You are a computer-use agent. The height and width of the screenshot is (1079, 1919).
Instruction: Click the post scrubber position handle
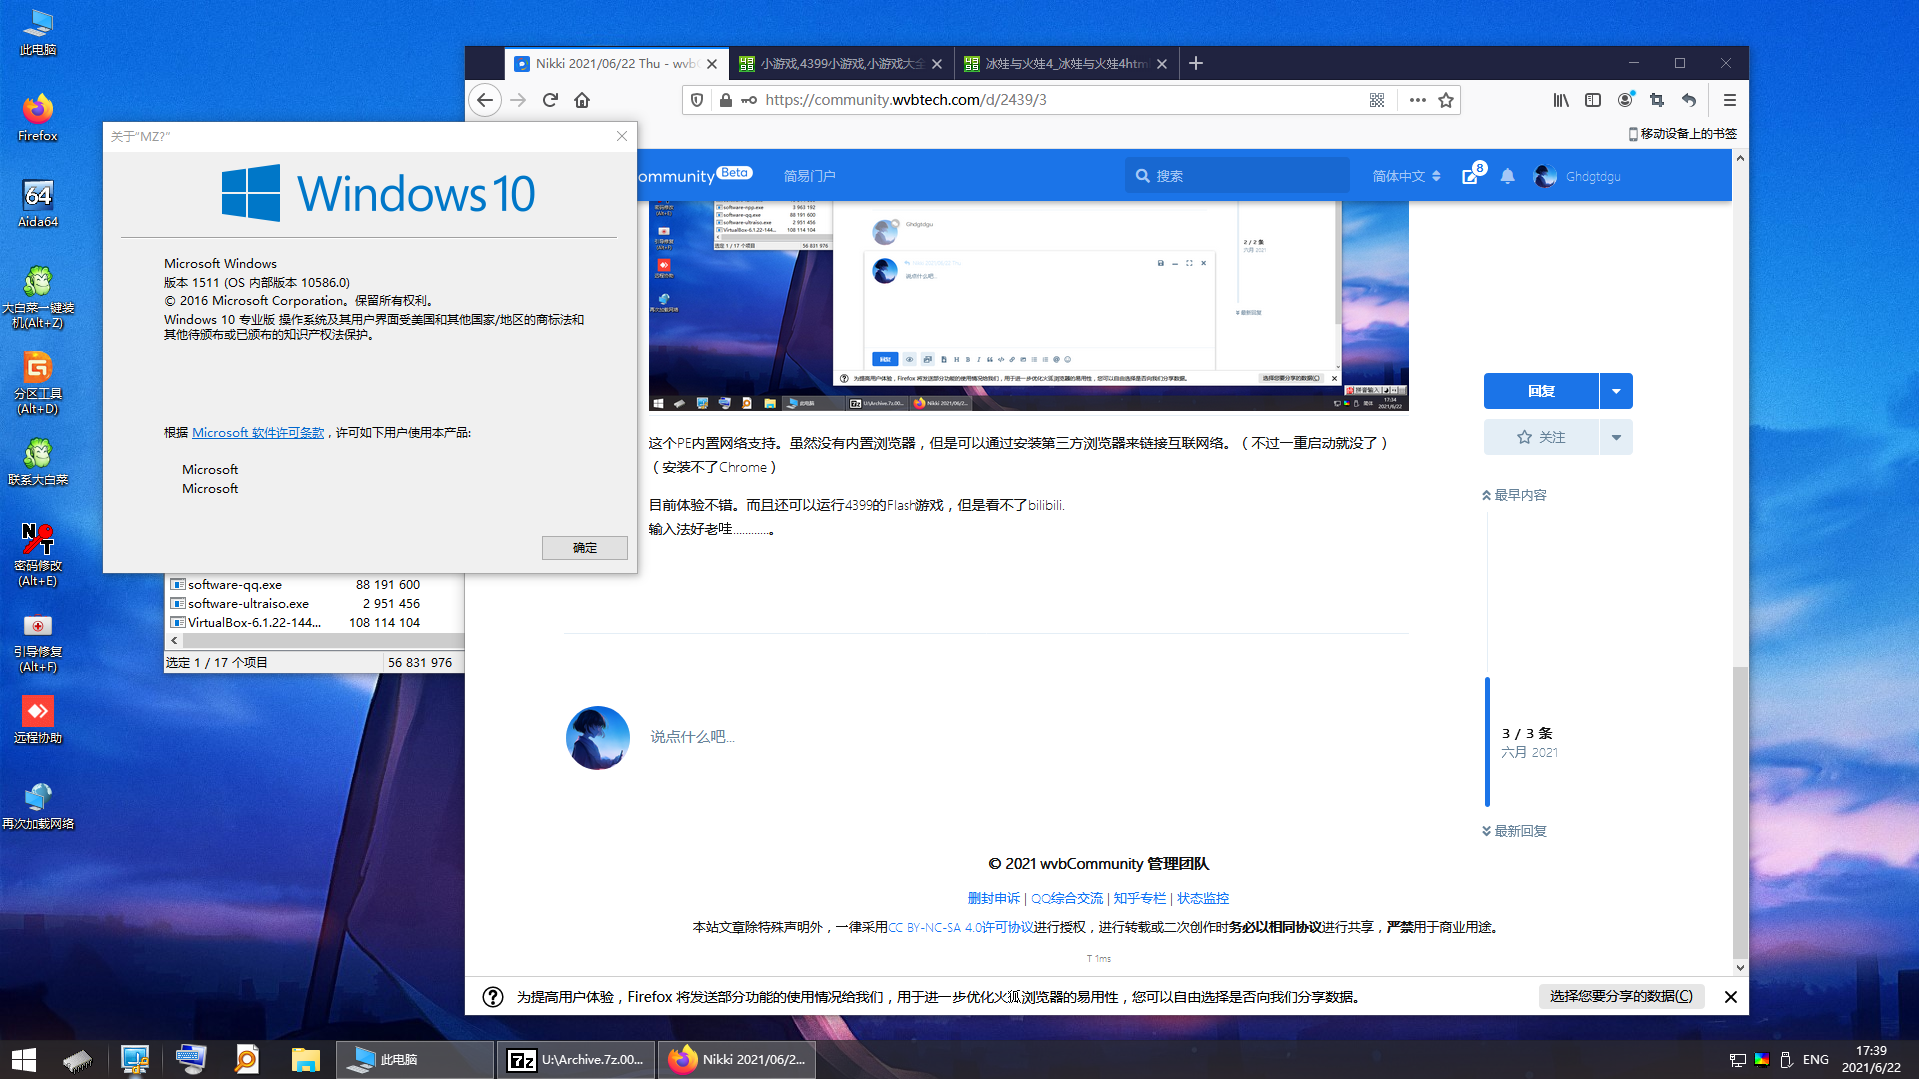tap(1487, 741)
